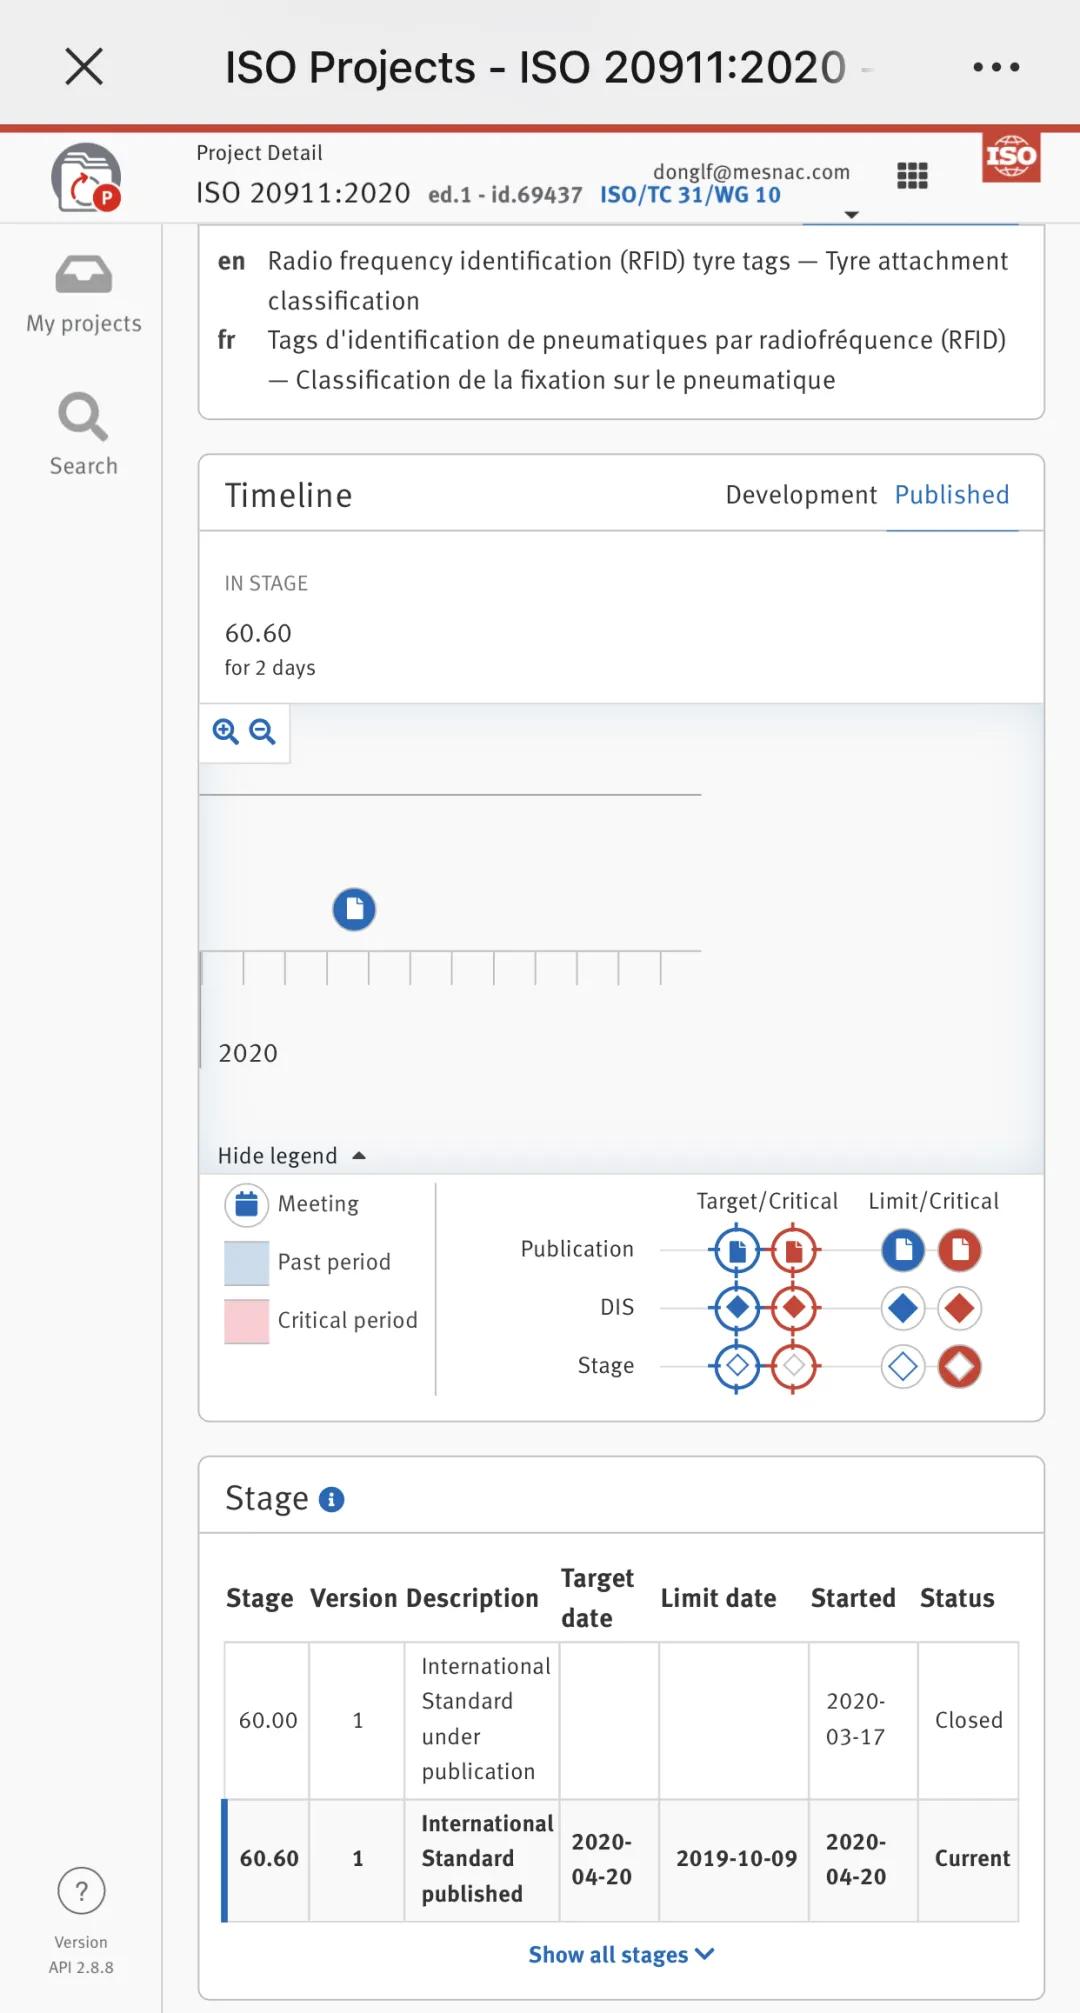Open My projects inbox icon
Viewport: 1080px width, 2013px height.
83,275
